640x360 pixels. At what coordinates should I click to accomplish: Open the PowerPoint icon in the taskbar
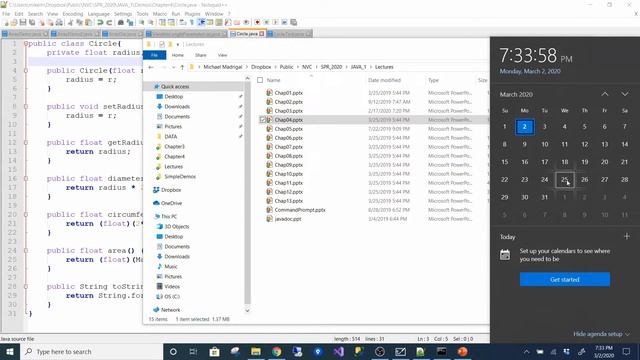coord(462,351)
